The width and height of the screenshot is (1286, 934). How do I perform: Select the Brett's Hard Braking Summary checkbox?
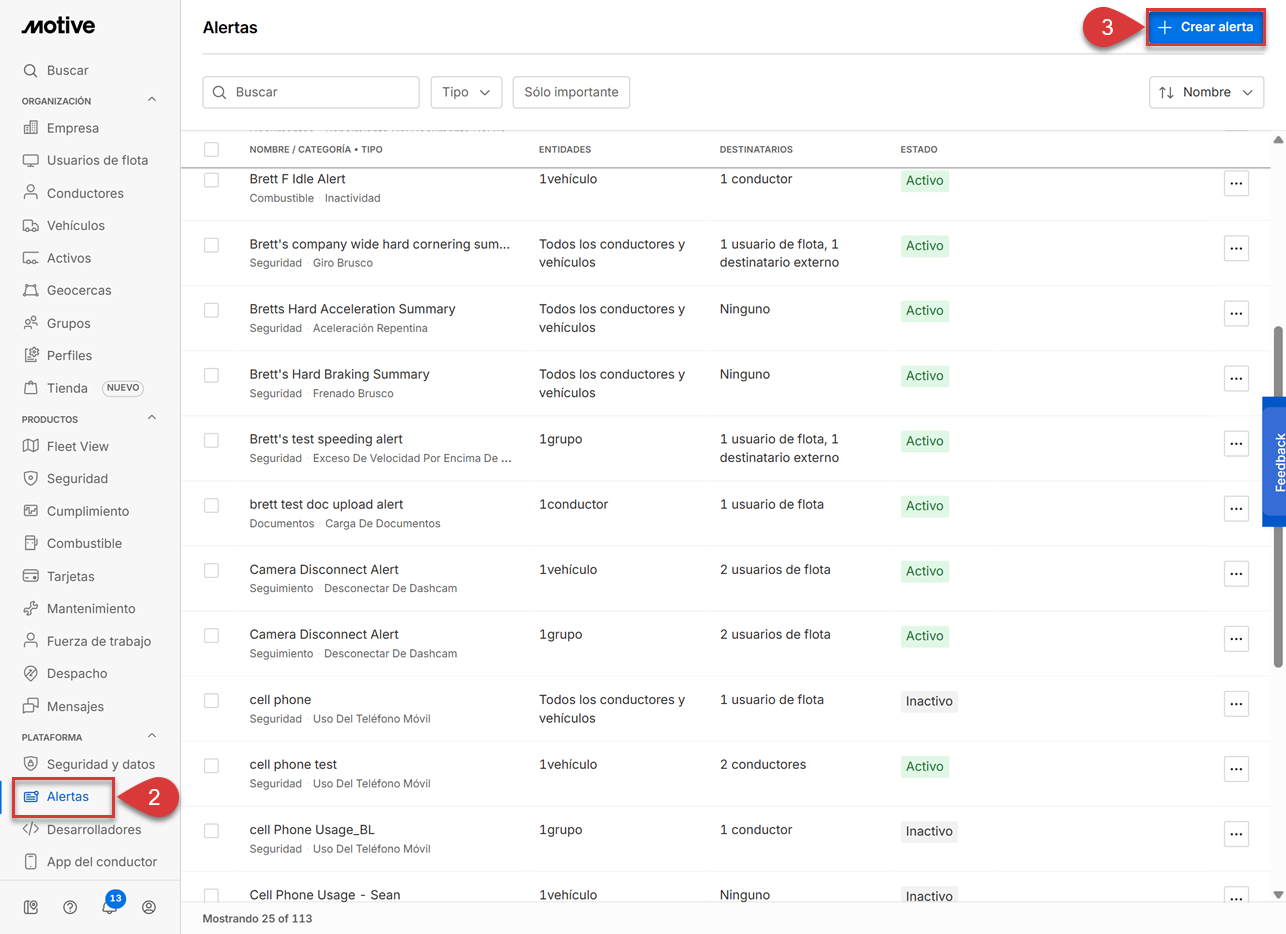click(211, 375)
